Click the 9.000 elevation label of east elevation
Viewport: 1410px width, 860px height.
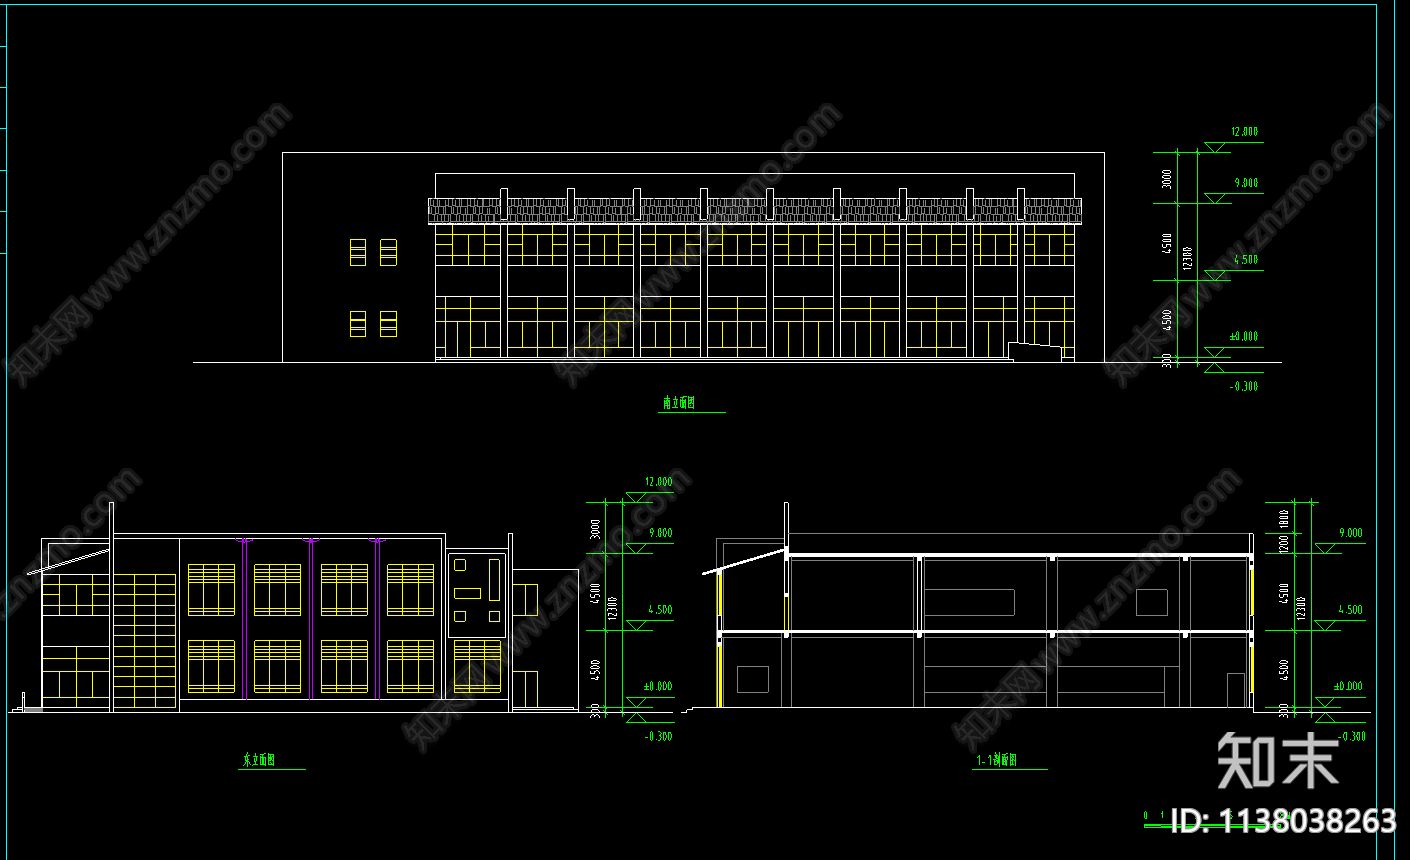coord(660,533)
